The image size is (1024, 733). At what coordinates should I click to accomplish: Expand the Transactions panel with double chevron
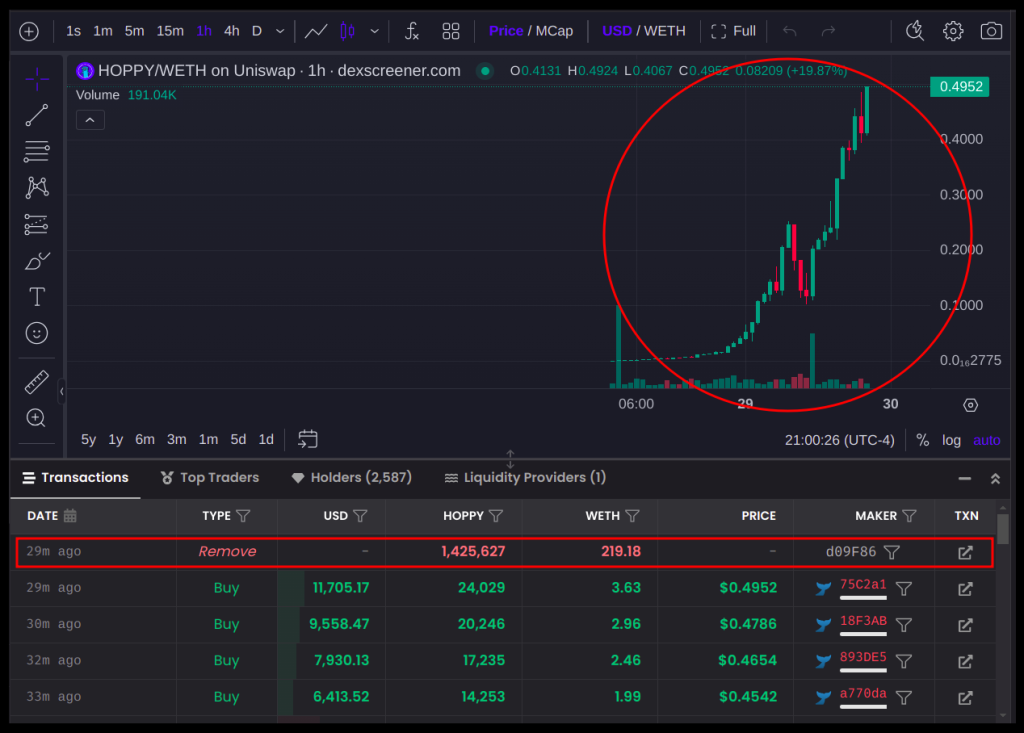pos(995,478)
